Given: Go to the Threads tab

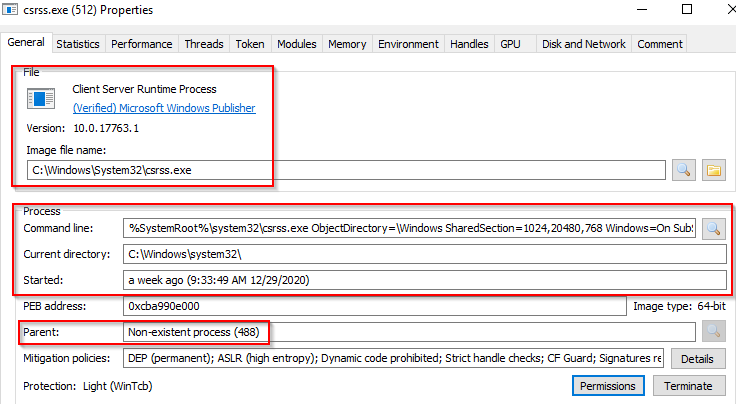Looking at the screenshot, I should coord(204,44).
